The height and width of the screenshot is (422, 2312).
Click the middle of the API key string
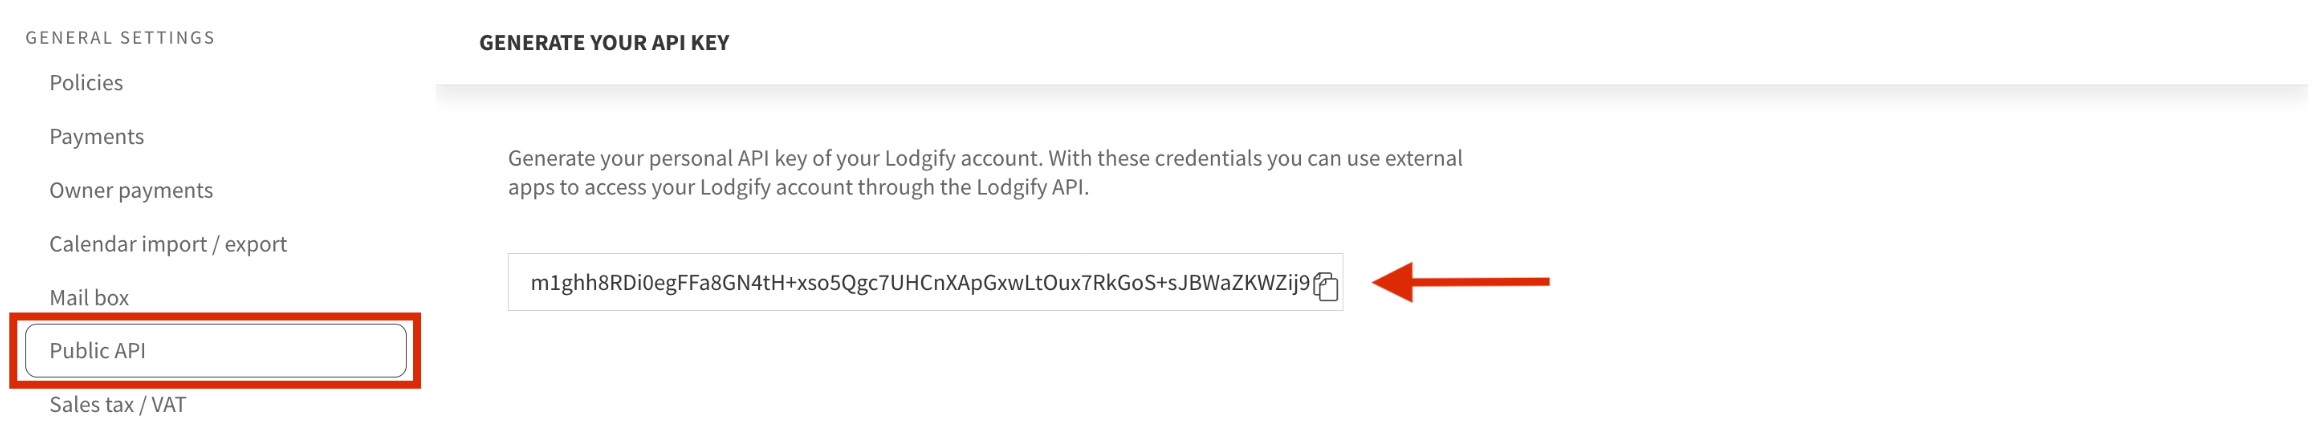click(x=920, y=283)
